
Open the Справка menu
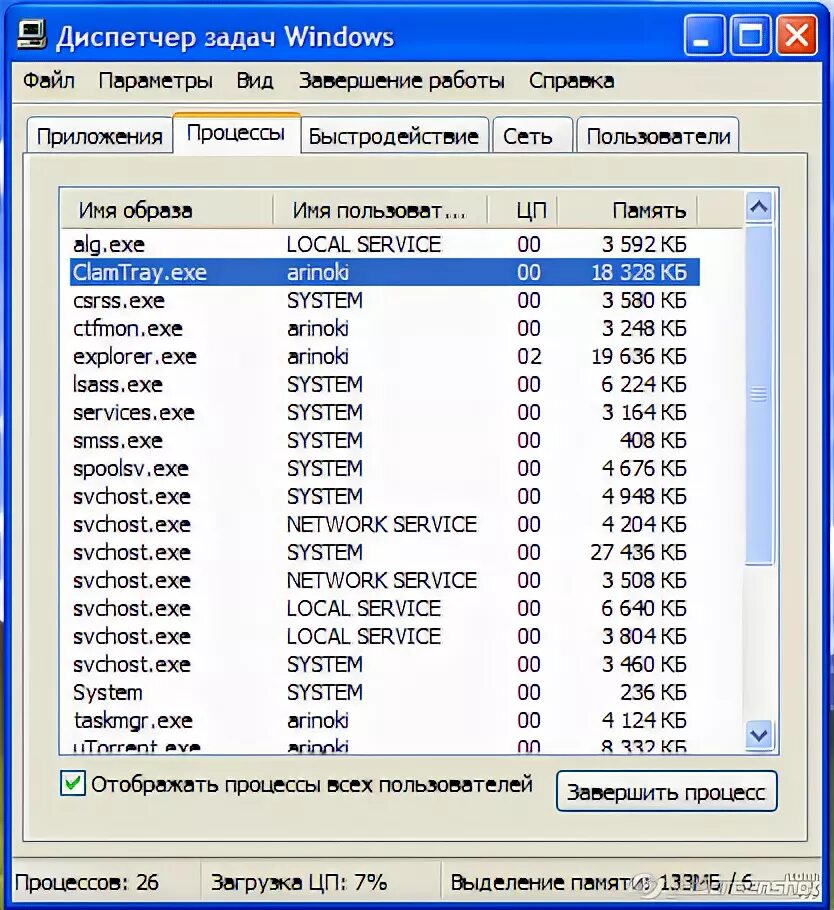tap(571, 81)
